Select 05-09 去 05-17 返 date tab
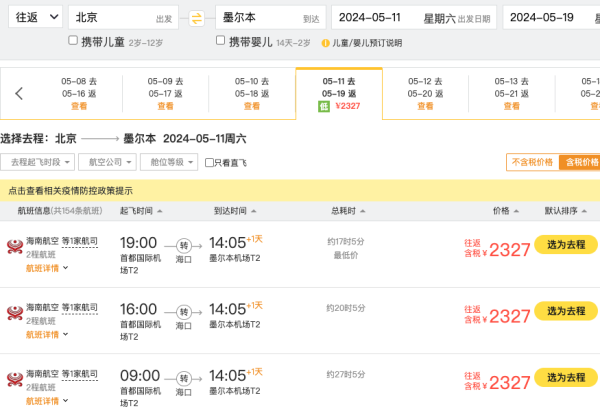This screenshot has height=413, width=600. point(166,94)
